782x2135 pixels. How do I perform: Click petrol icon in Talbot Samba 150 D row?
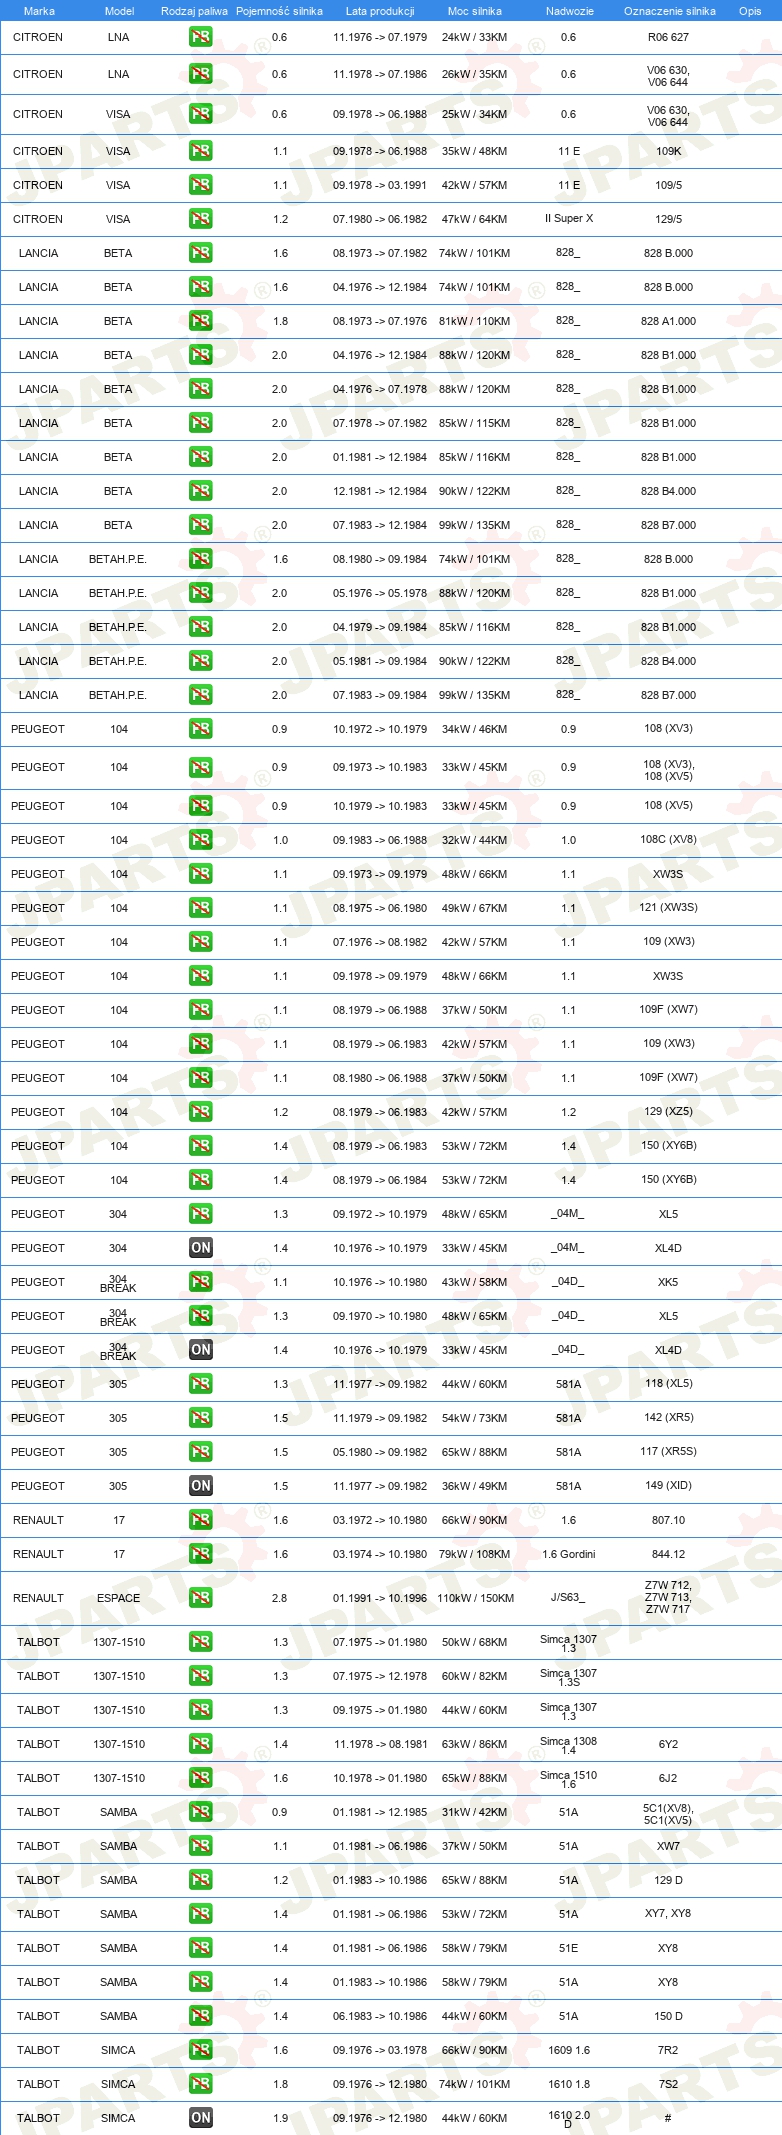coord(200,2016)
